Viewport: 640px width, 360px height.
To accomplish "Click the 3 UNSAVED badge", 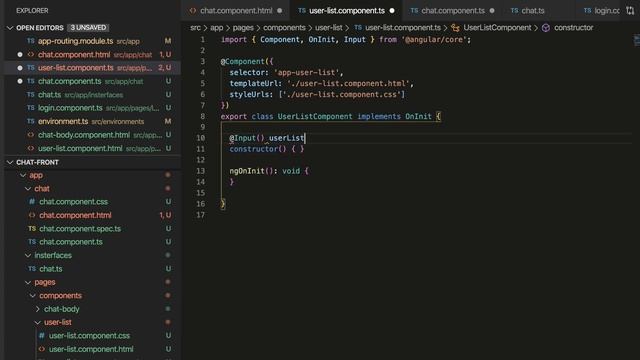I will [x=88, y=28].
